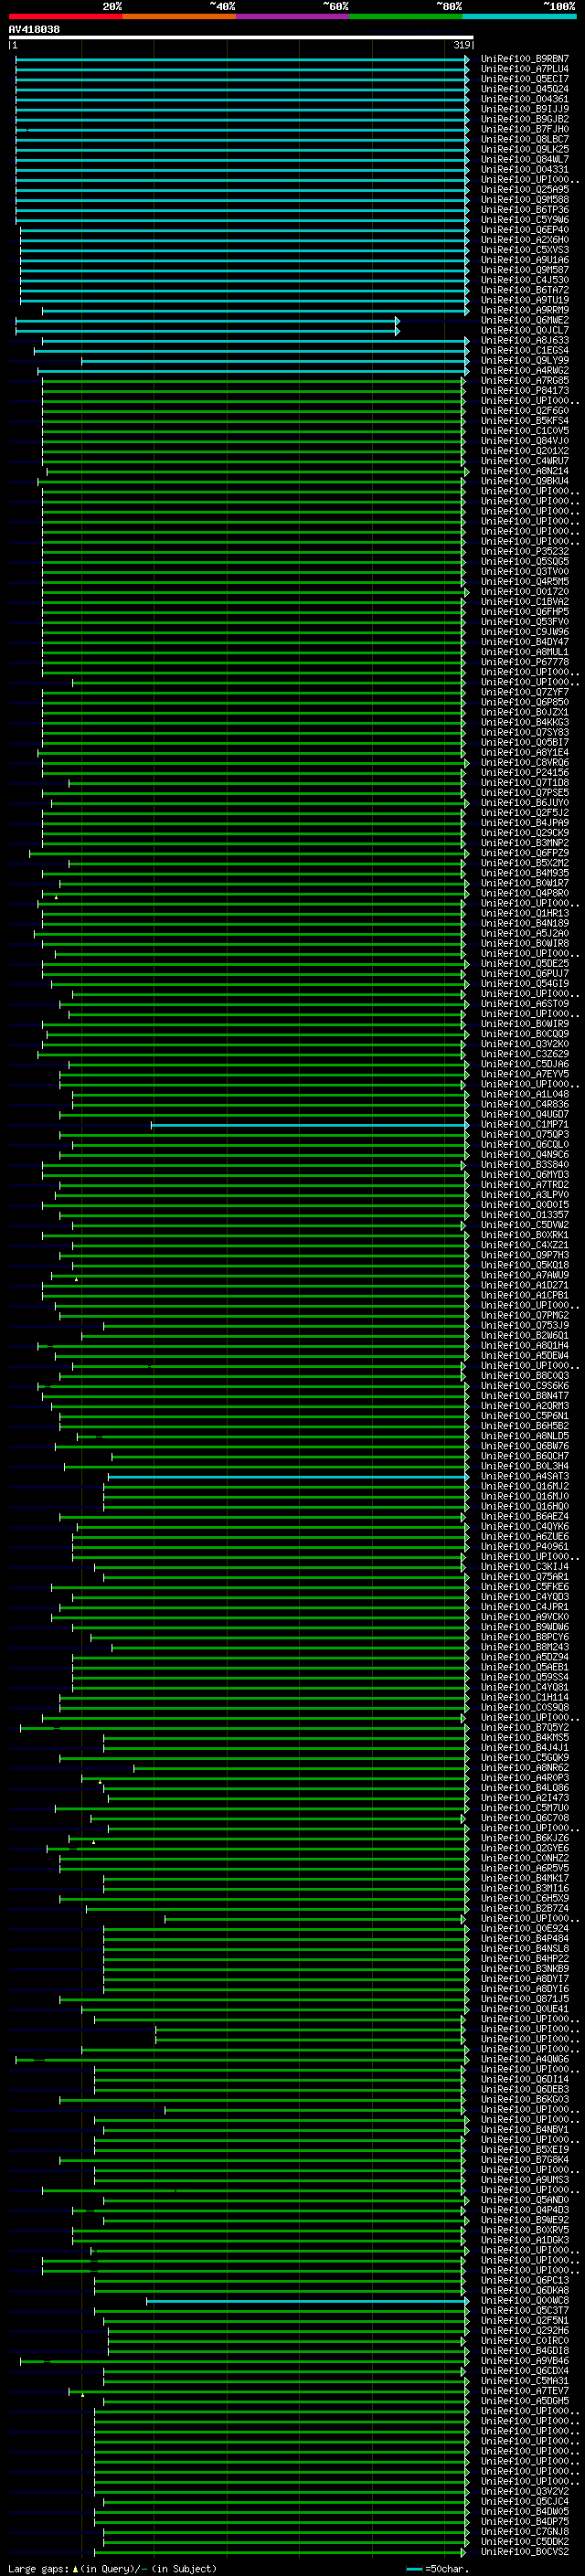Click hit label UniRef100_P24156
Screen dimensions: 585x2576
[524, 773]
